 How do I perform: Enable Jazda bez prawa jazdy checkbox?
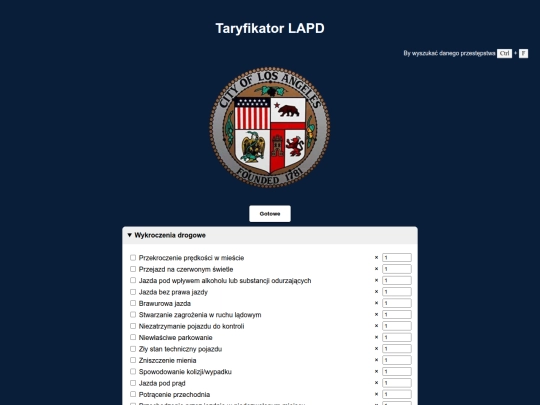point(133,292)
